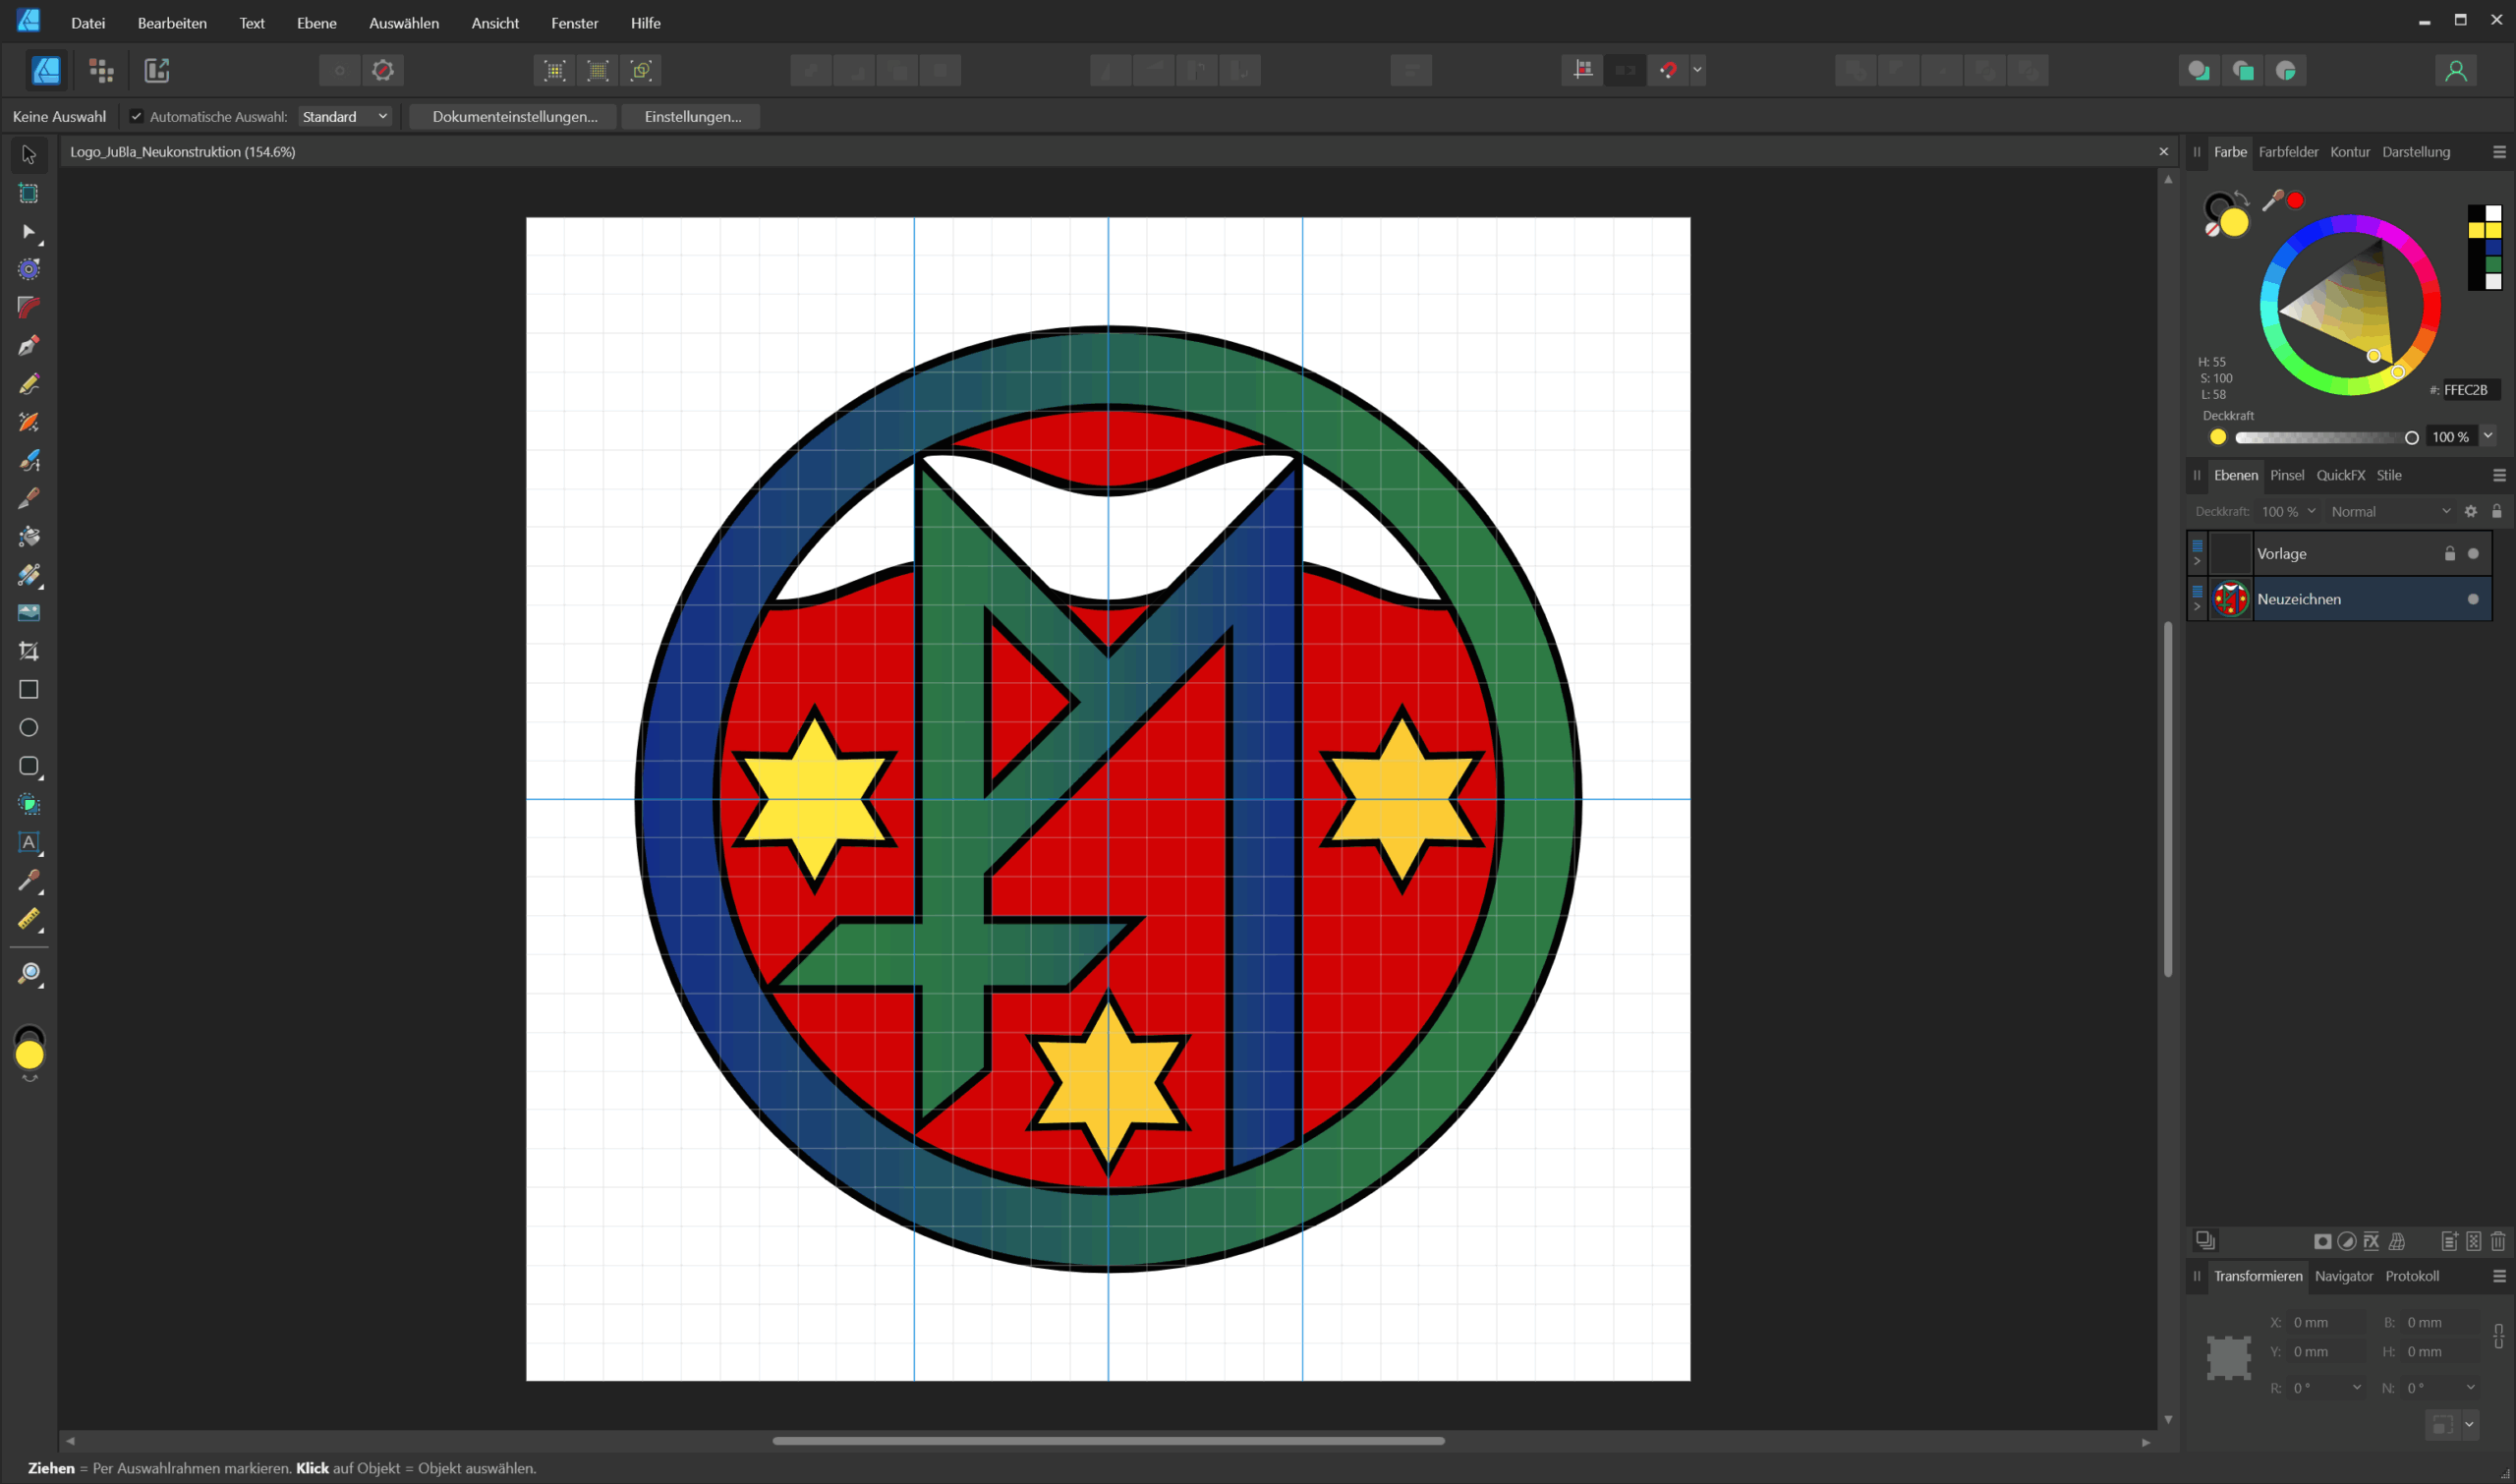Open the Normal blend mode dropdown

pos(2390,511)
